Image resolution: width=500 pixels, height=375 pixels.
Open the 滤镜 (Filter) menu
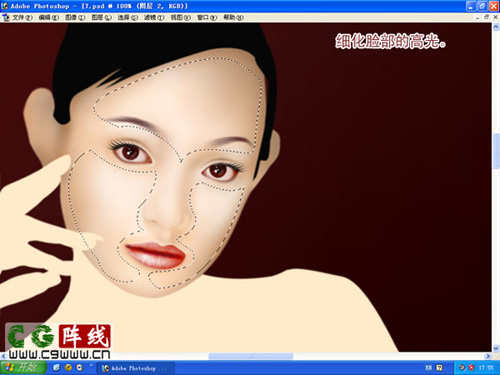[x=154, y=17]
